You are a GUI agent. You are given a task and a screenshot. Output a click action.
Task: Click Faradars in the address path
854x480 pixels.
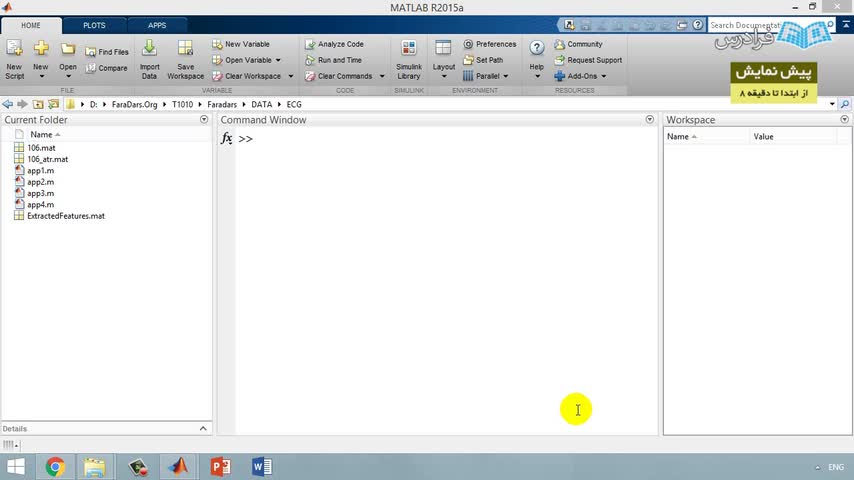click(222, 105)
